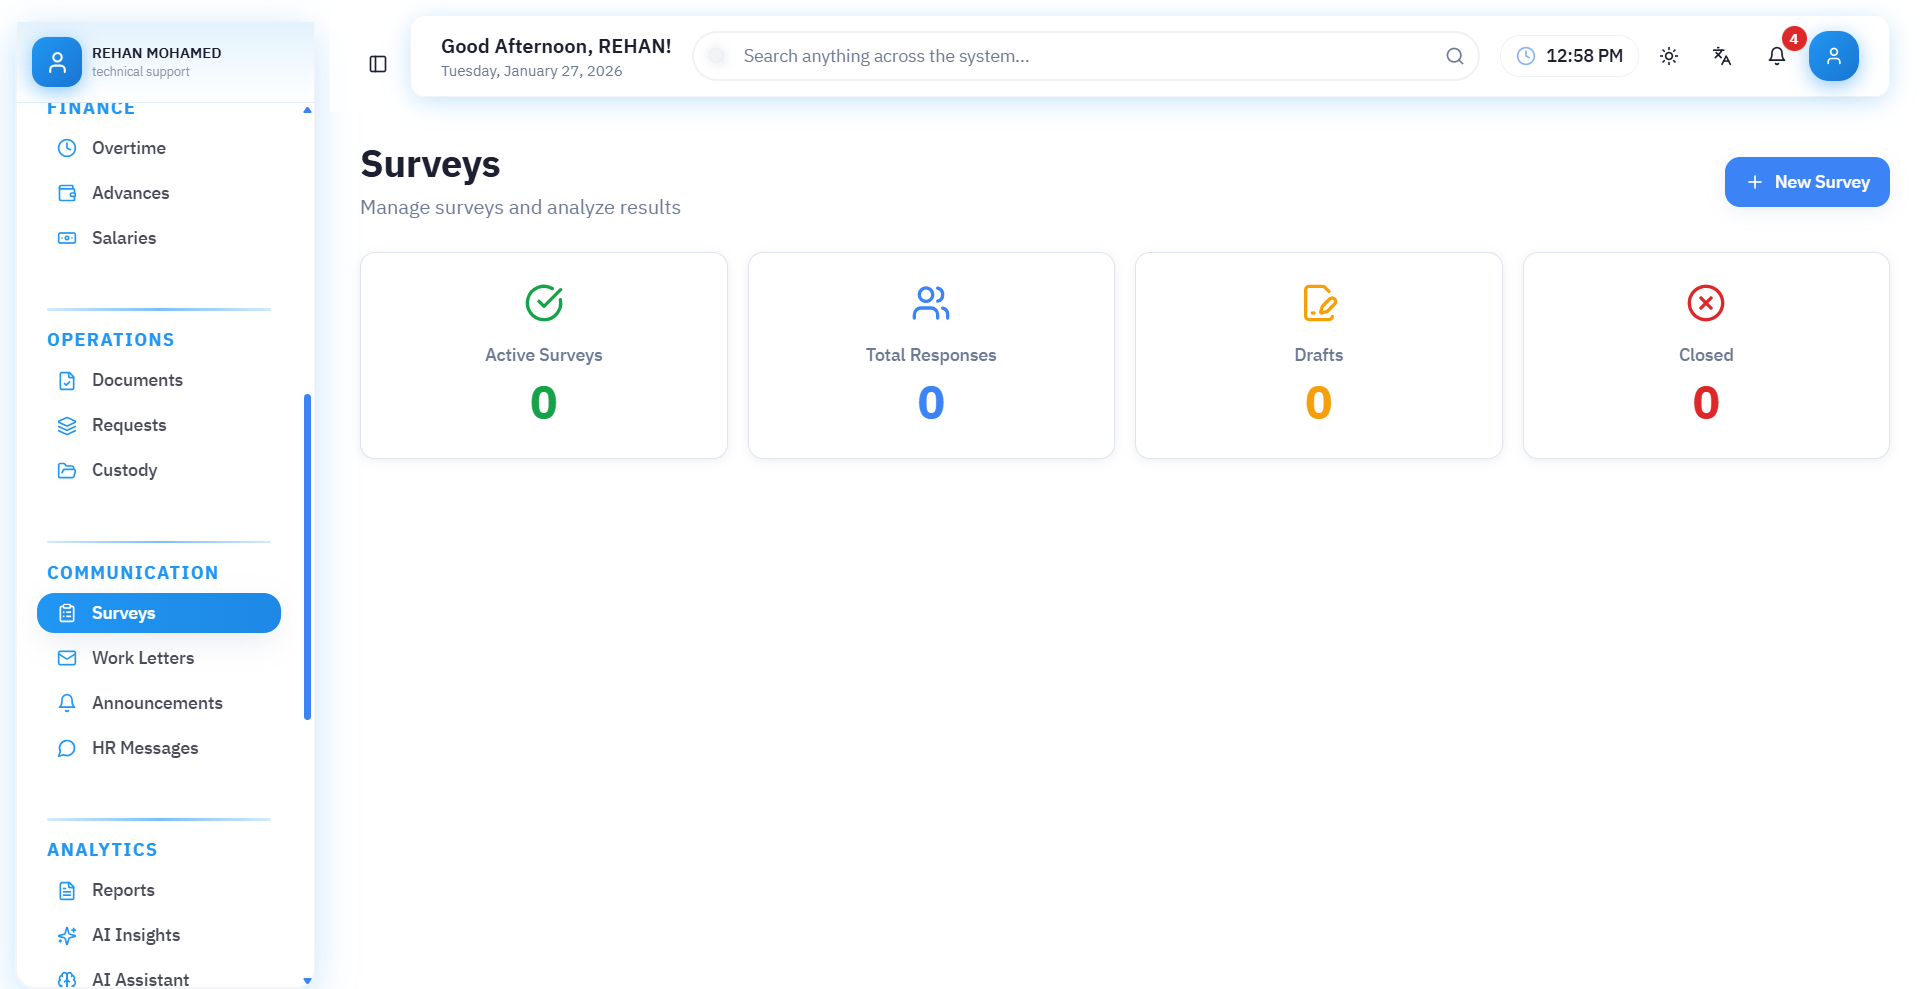Open notifications bell with 4 alerts

1777,56
